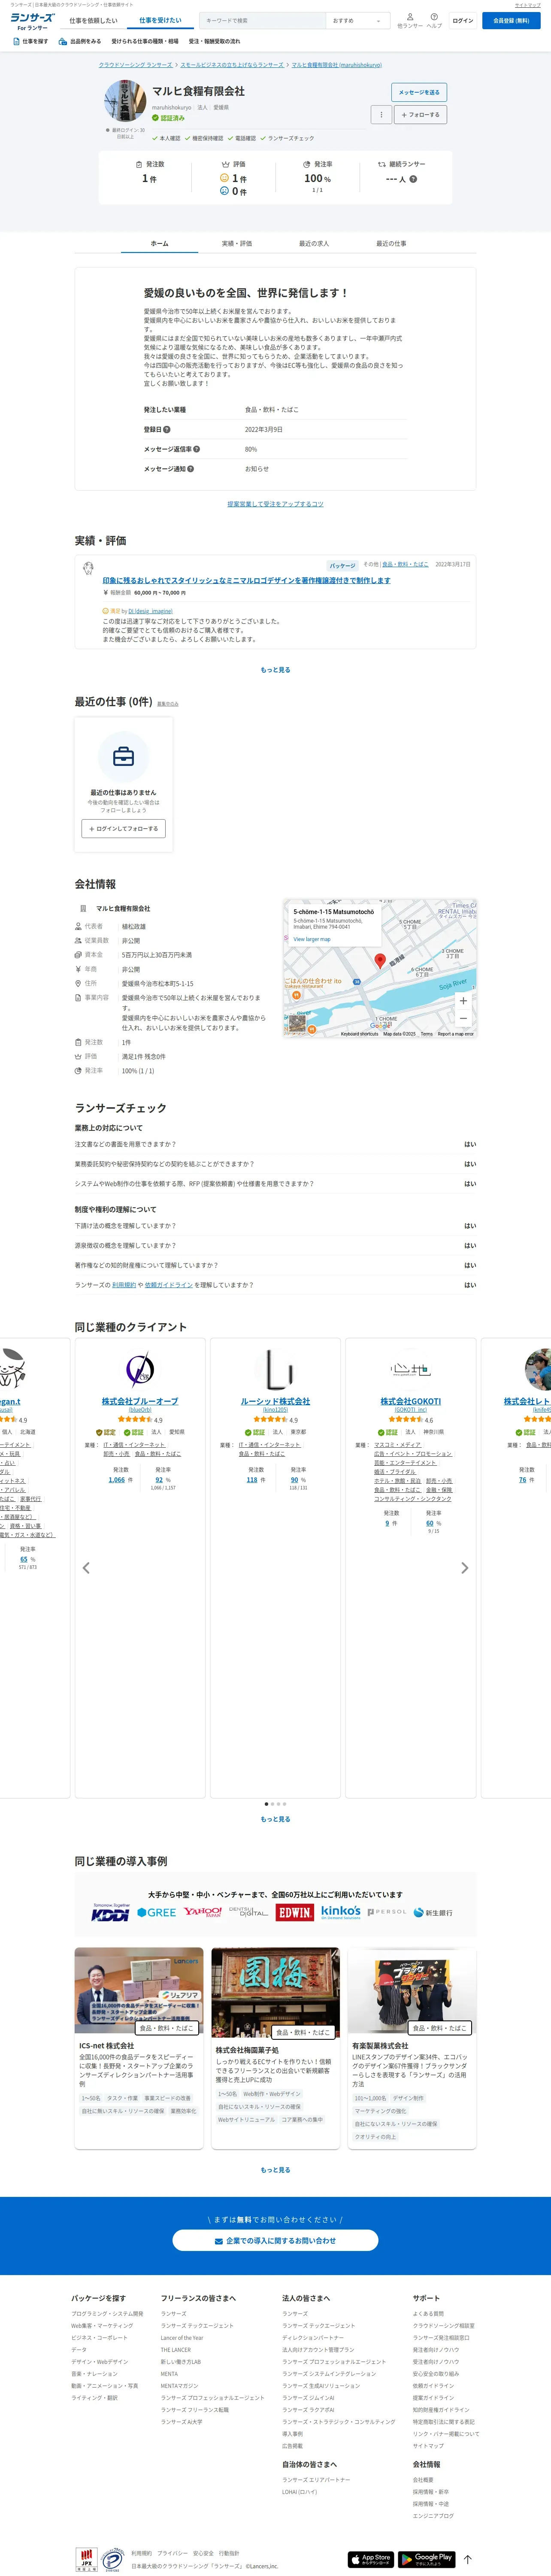
Task: Open the 利用規約 link in ランサーズチェック
Action: (124, 1285)
